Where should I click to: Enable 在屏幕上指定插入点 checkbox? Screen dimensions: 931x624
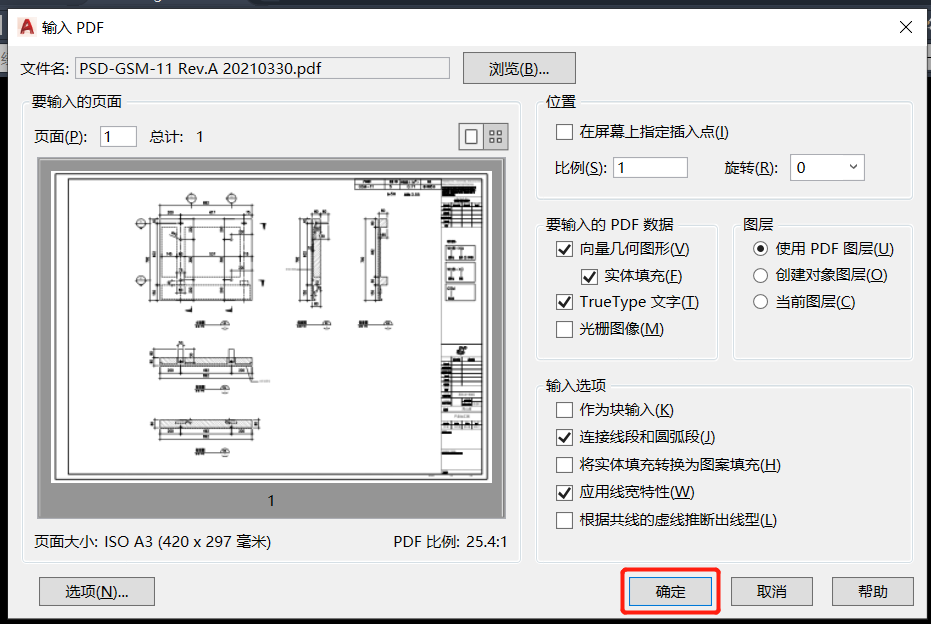point(563,131)
